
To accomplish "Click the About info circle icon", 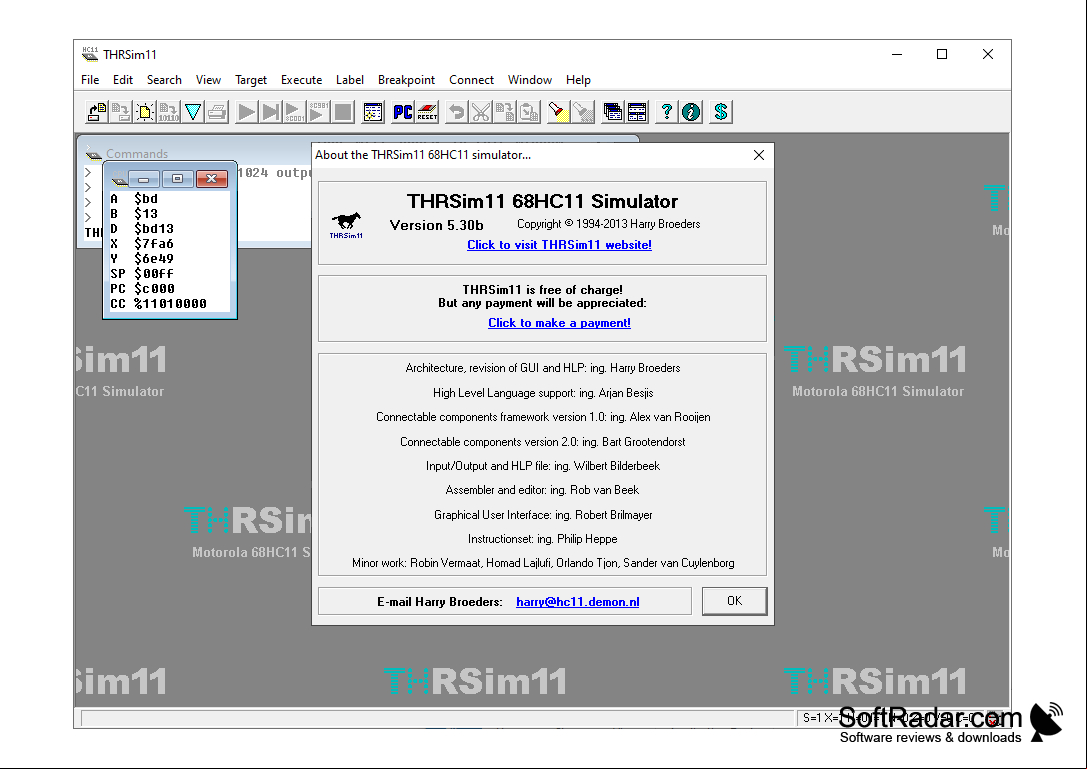I will (x=691, y=112).
